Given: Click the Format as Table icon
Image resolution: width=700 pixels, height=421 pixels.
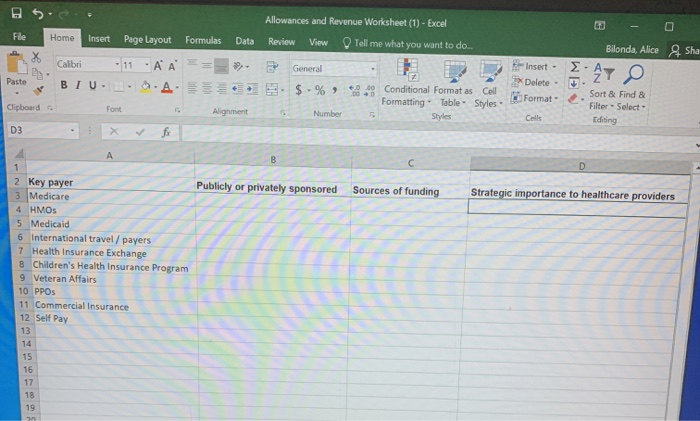Looking at the screenshot, I should tap(454, 71).
